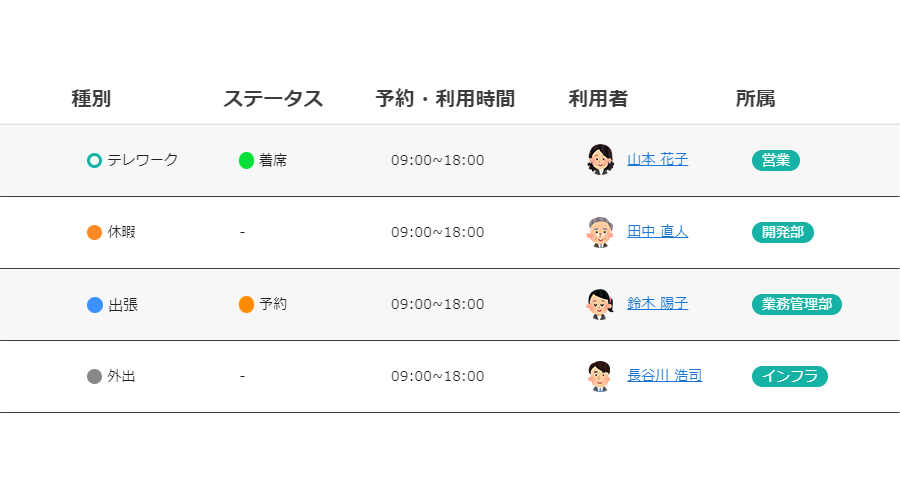The width and height of the screenshot is (900, 504).
Task: Click the ステータス column header
Action: pos(273,99)
